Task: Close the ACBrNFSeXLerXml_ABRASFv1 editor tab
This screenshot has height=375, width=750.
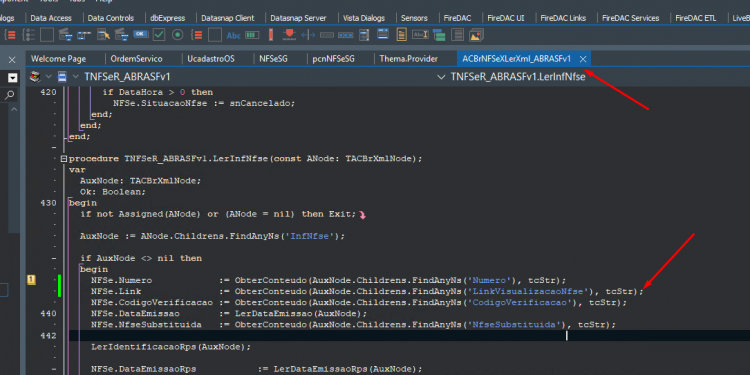Action: [x=583, y=59]
